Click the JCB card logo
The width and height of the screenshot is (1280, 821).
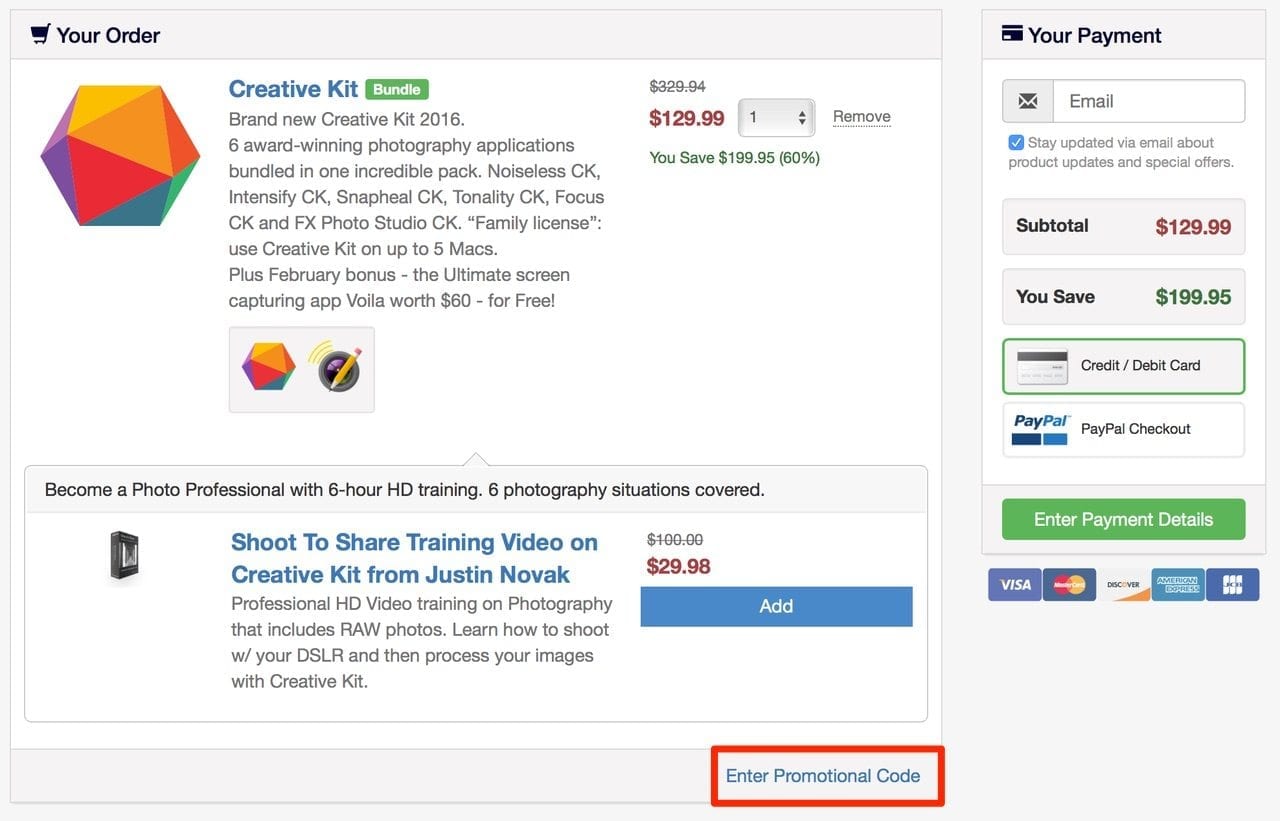1232,584
